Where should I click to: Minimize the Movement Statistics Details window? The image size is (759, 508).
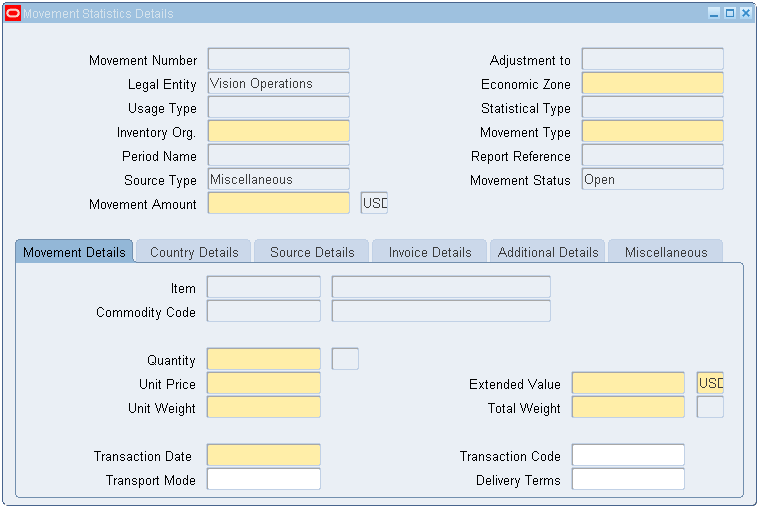(714, 14)
